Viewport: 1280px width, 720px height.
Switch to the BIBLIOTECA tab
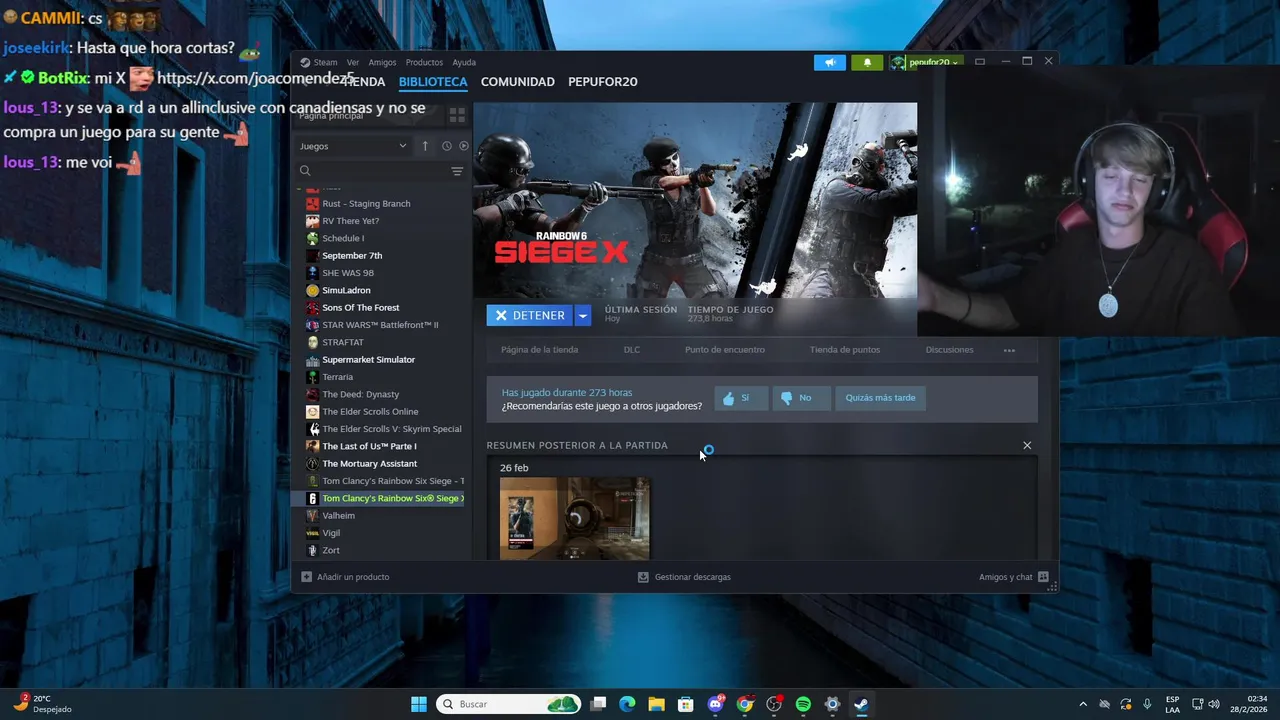click(x=433, y=82)
